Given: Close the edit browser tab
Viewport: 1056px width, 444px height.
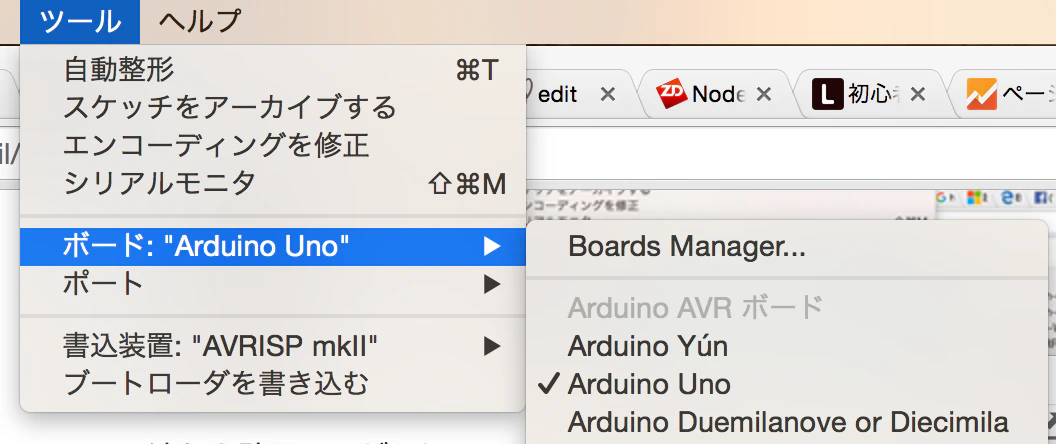Looking at the screenshot, I should [607, 95].
